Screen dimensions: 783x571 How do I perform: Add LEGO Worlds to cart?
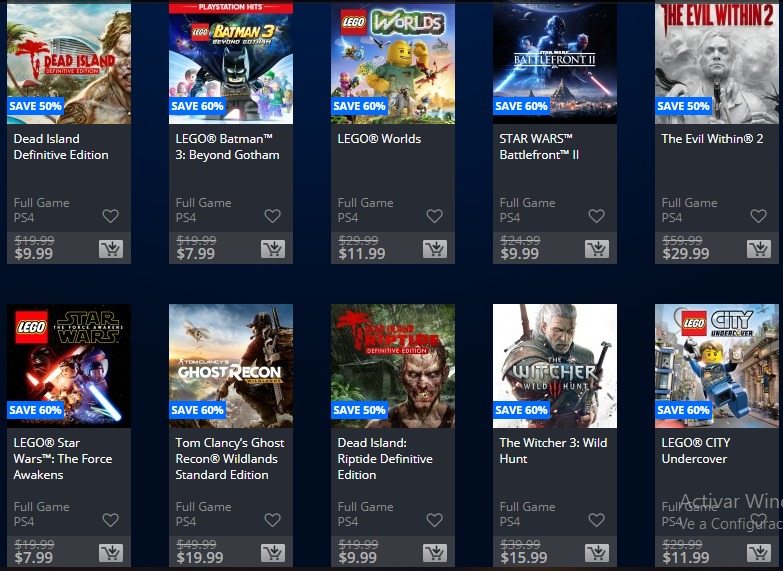435,249
